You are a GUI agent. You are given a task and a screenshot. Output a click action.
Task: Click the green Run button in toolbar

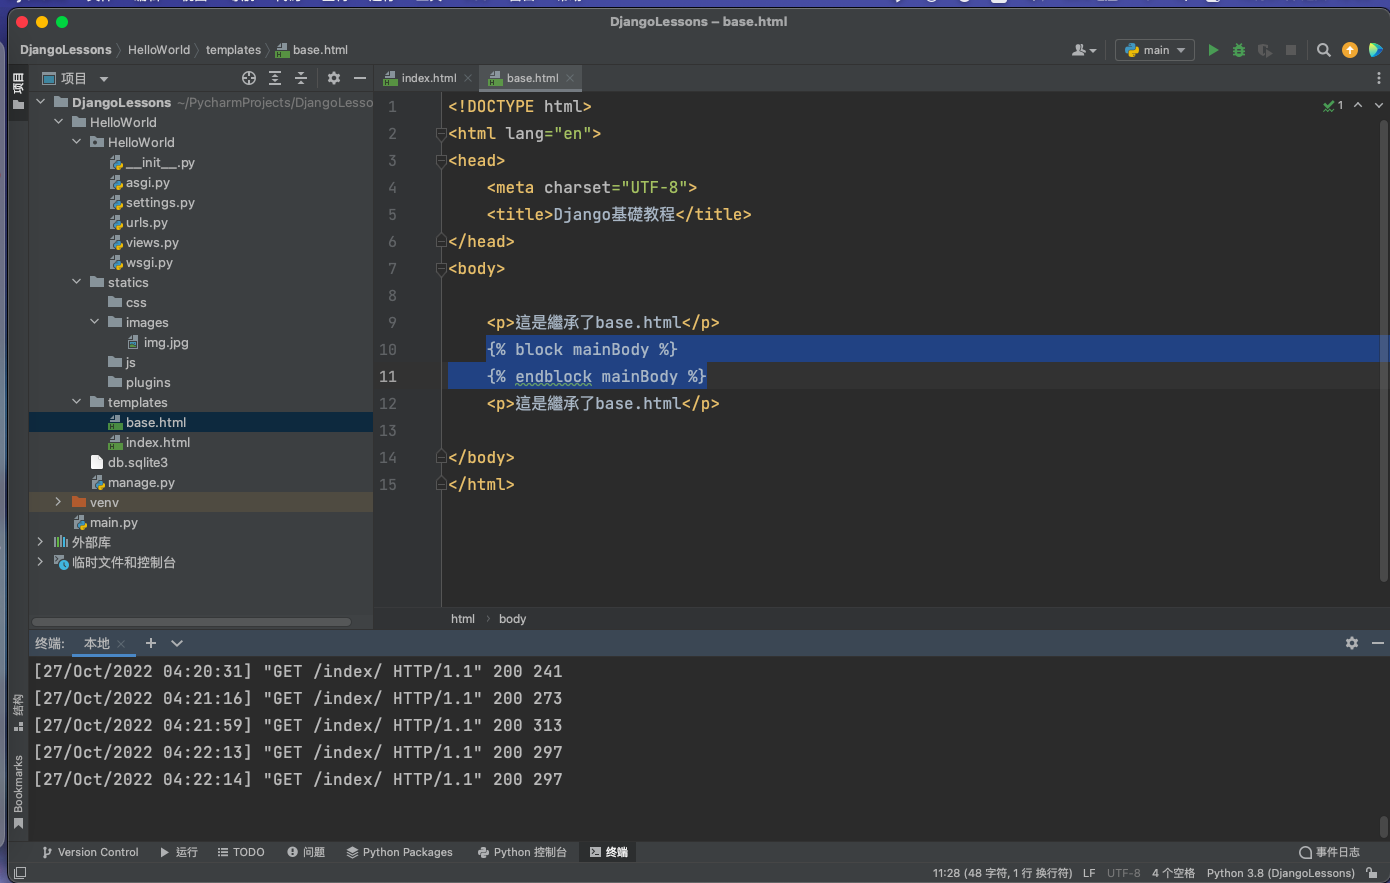point(1213,50)
